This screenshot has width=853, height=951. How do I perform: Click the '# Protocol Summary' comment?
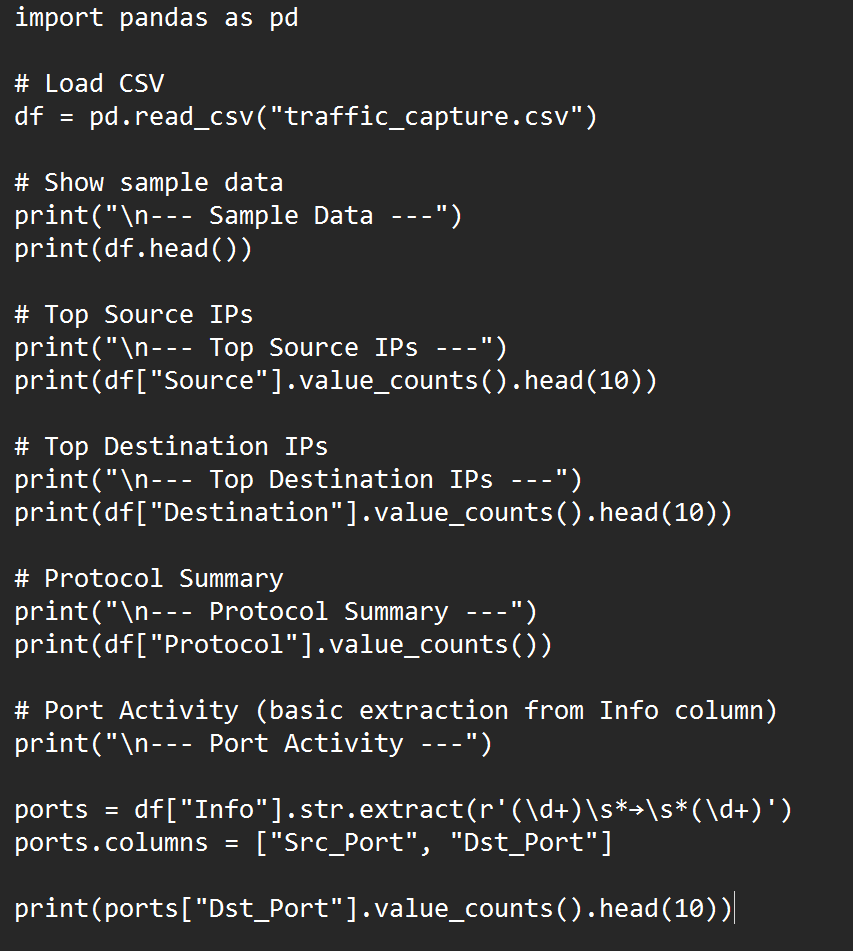149,579
